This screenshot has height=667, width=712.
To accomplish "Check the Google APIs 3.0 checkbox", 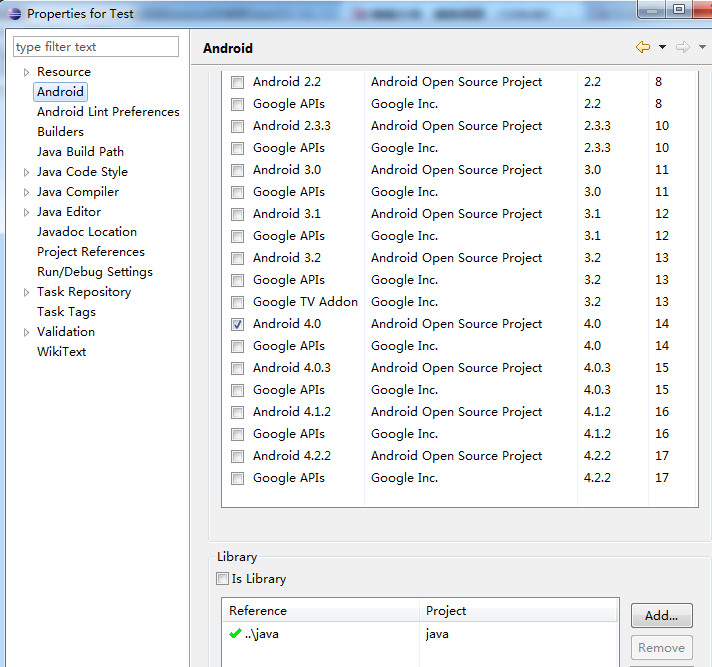I will 237,192.
